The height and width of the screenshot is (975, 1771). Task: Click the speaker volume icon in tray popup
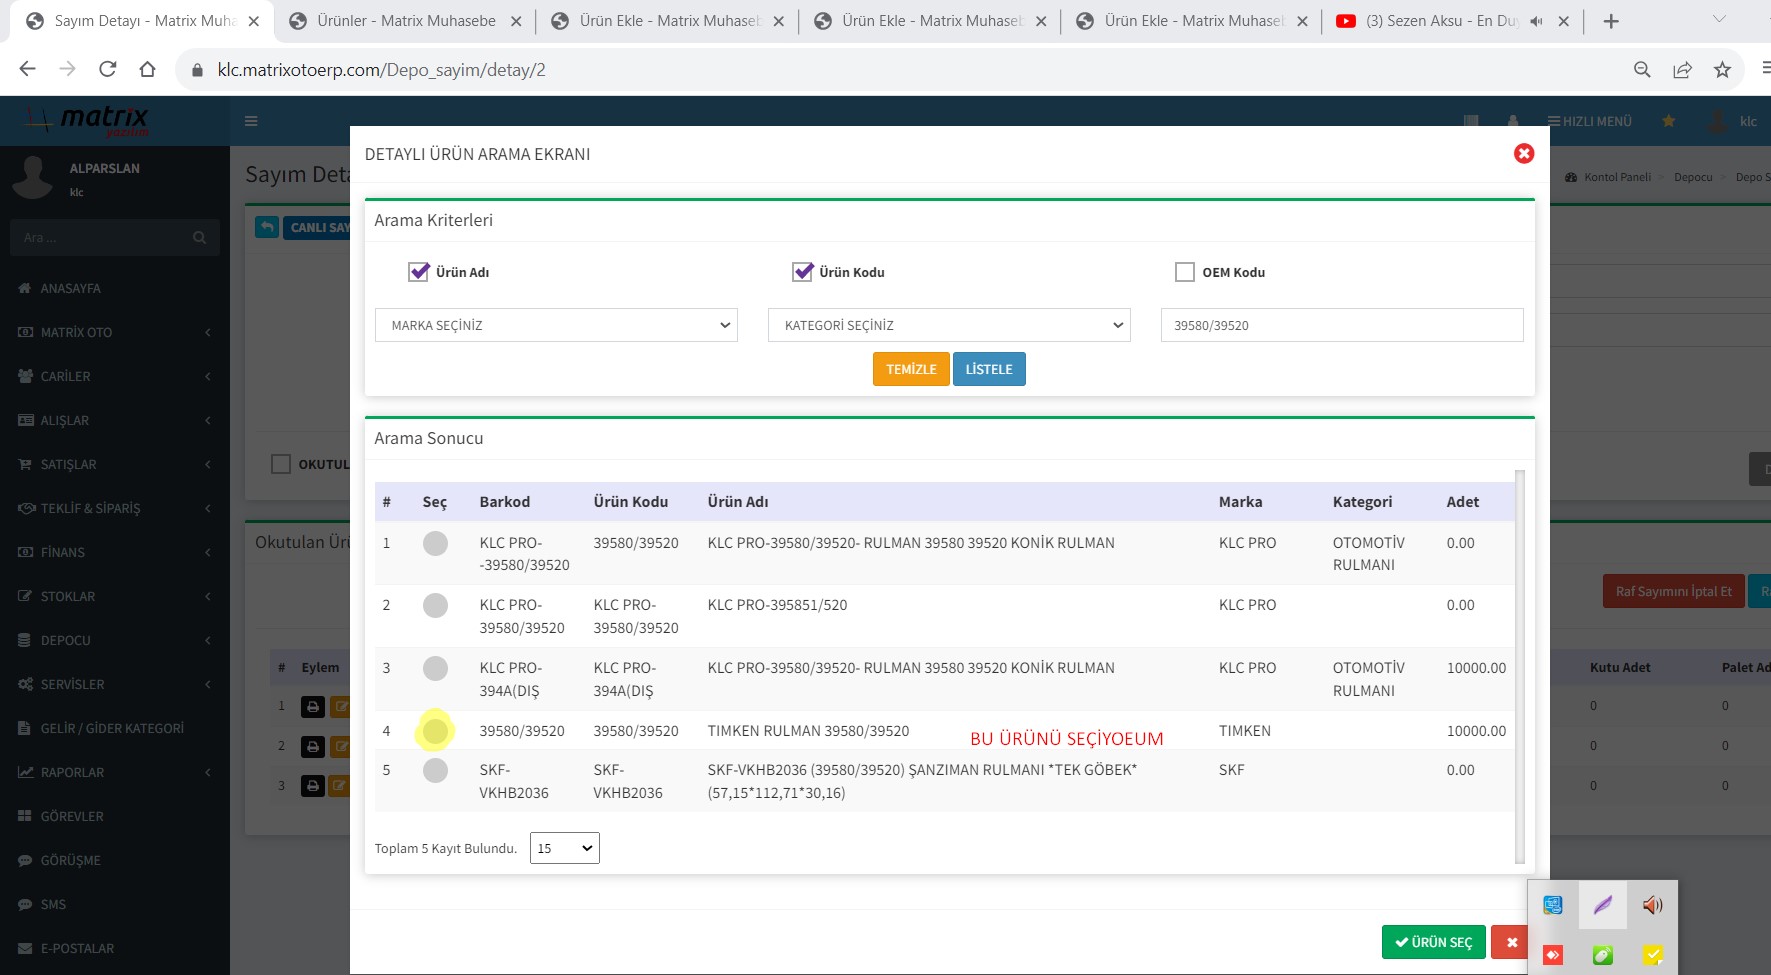1652,905
